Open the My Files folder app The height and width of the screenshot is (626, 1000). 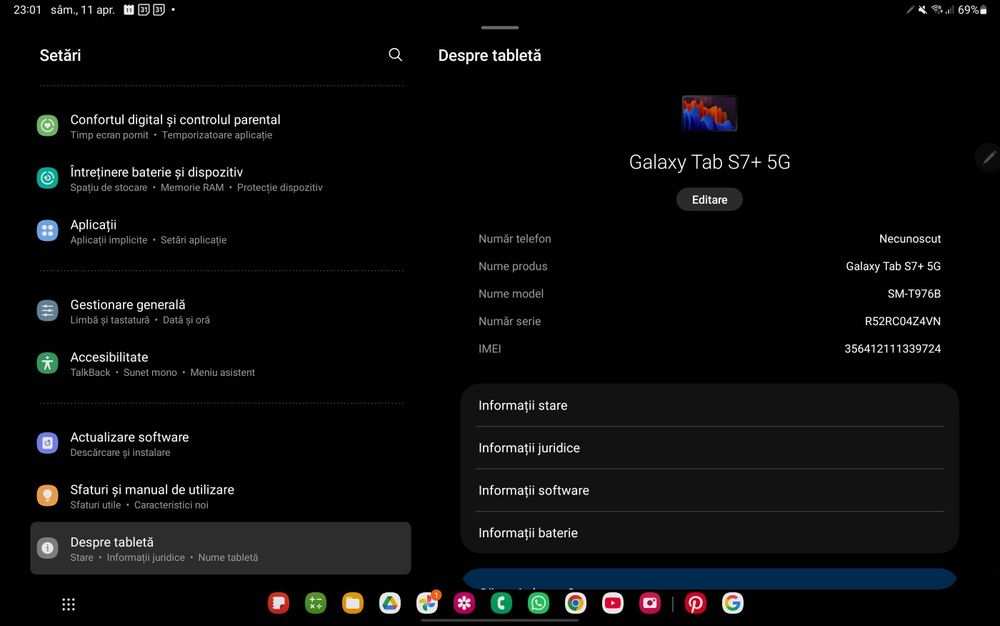[353, 603]
